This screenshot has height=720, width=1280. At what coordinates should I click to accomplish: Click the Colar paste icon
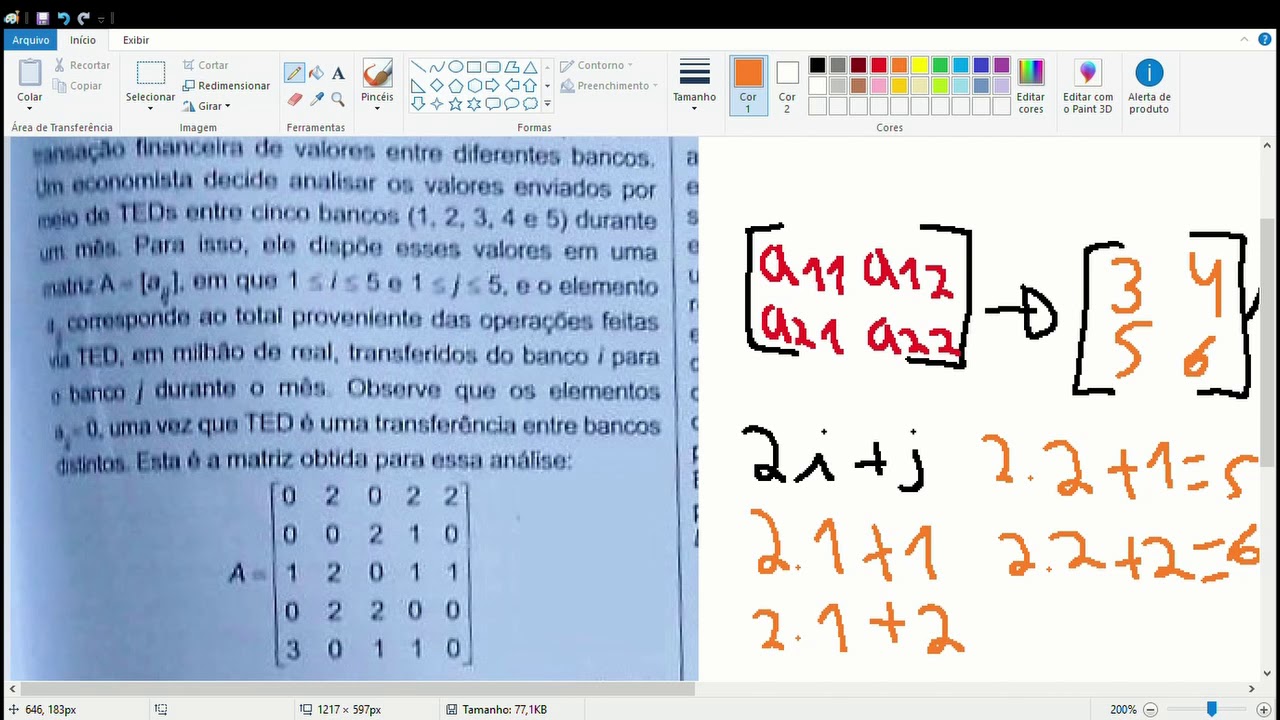point(30,73)
